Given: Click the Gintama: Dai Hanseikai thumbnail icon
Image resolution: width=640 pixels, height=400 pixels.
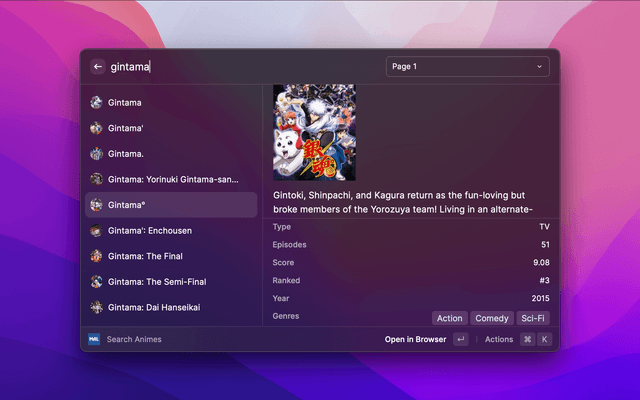Looking at the screenshot, I should (x=96, y=307).
